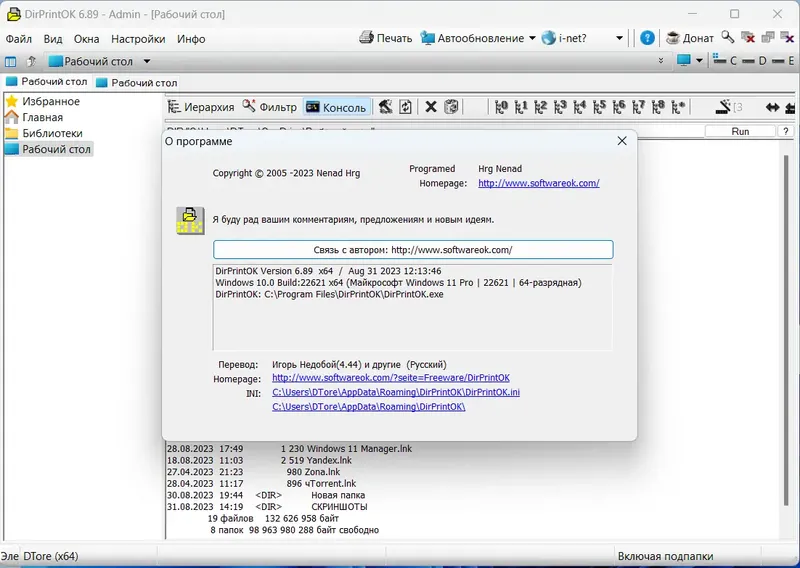The width and height of the screenshot is (800, 568).
Task: Set tree depth level all (asterisk) icon
Action: click(678, 107)
